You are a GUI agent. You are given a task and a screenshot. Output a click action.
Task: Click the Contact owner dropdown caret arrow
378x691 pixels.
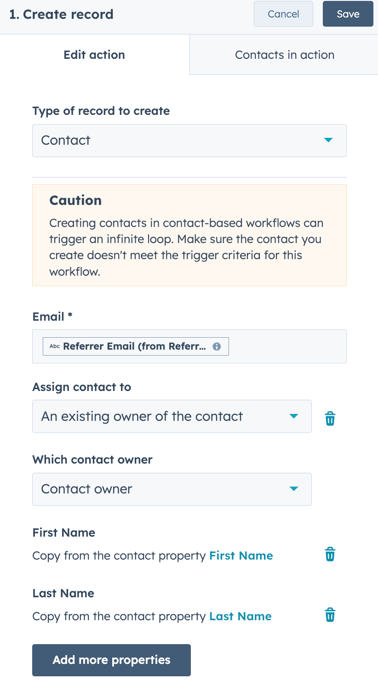coord(294,489)
